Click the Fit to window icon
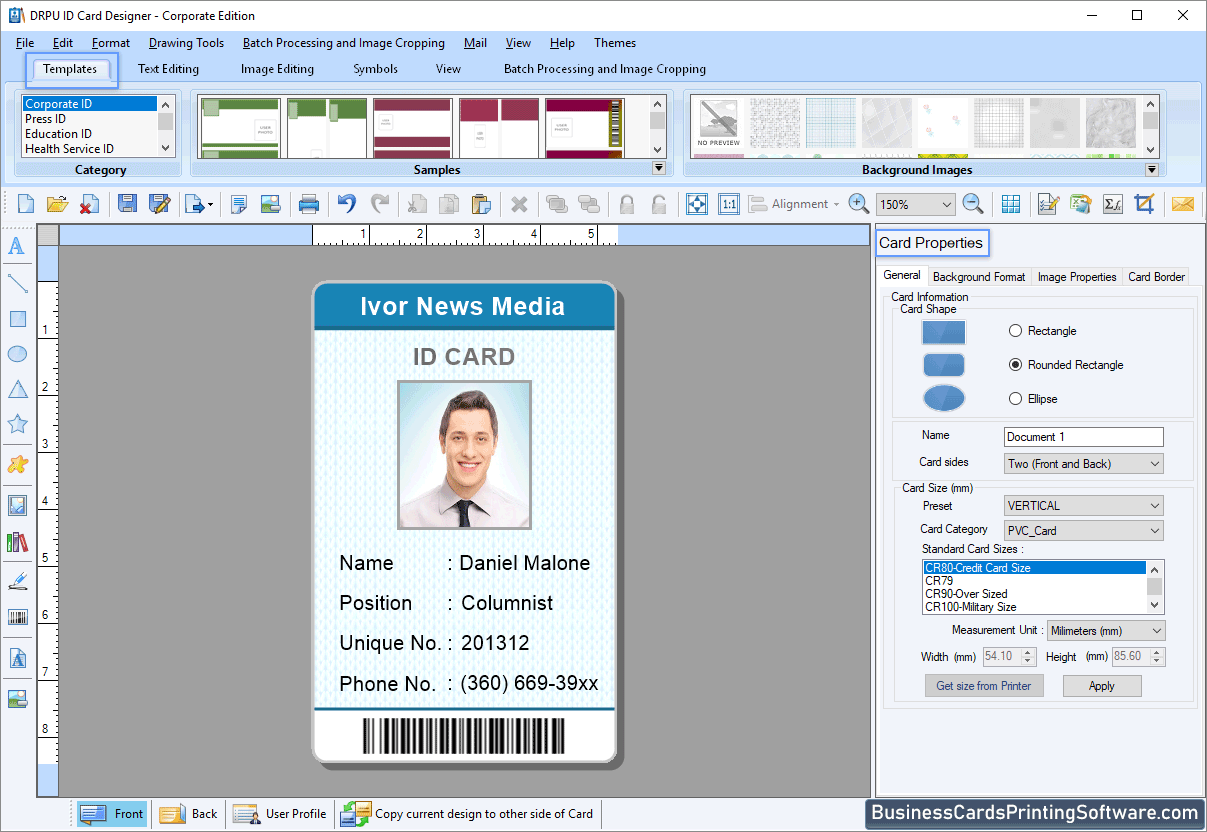 697,204
